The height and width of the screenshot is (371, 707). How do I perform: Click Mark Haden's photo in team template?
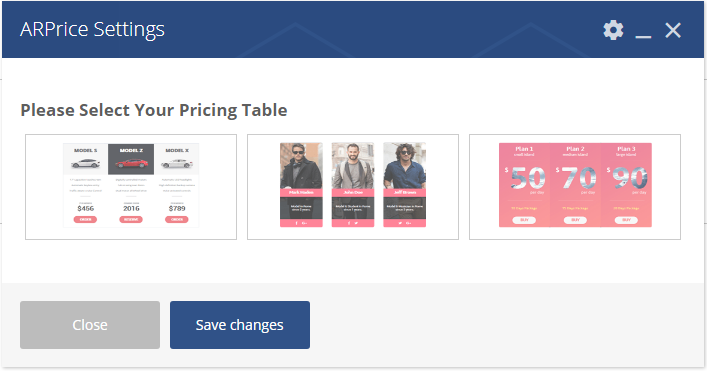tap(301, 165)
